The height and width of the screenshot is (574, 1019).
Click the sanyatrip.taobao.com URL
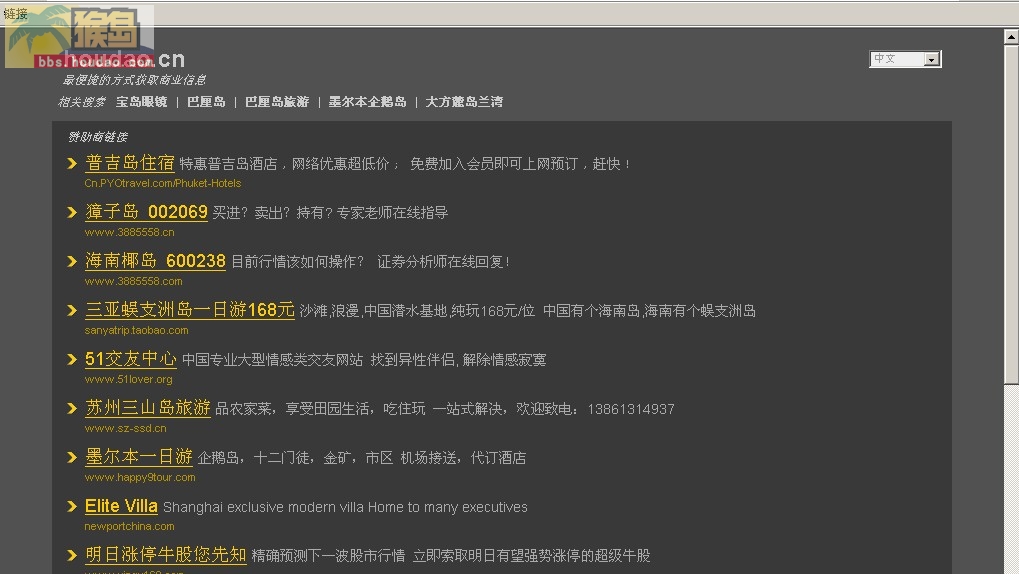tap(136, 330)
